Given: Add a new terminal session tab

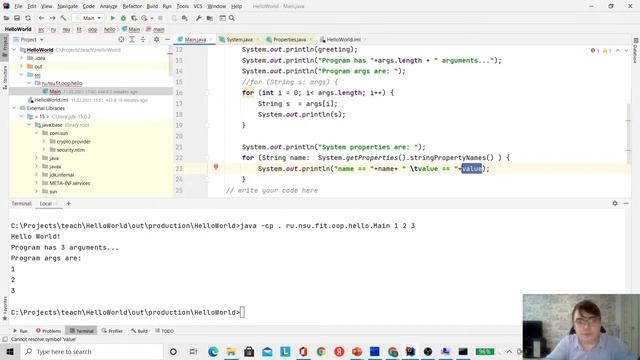Looking at the screenshot, I should click(x=69, y=203).
